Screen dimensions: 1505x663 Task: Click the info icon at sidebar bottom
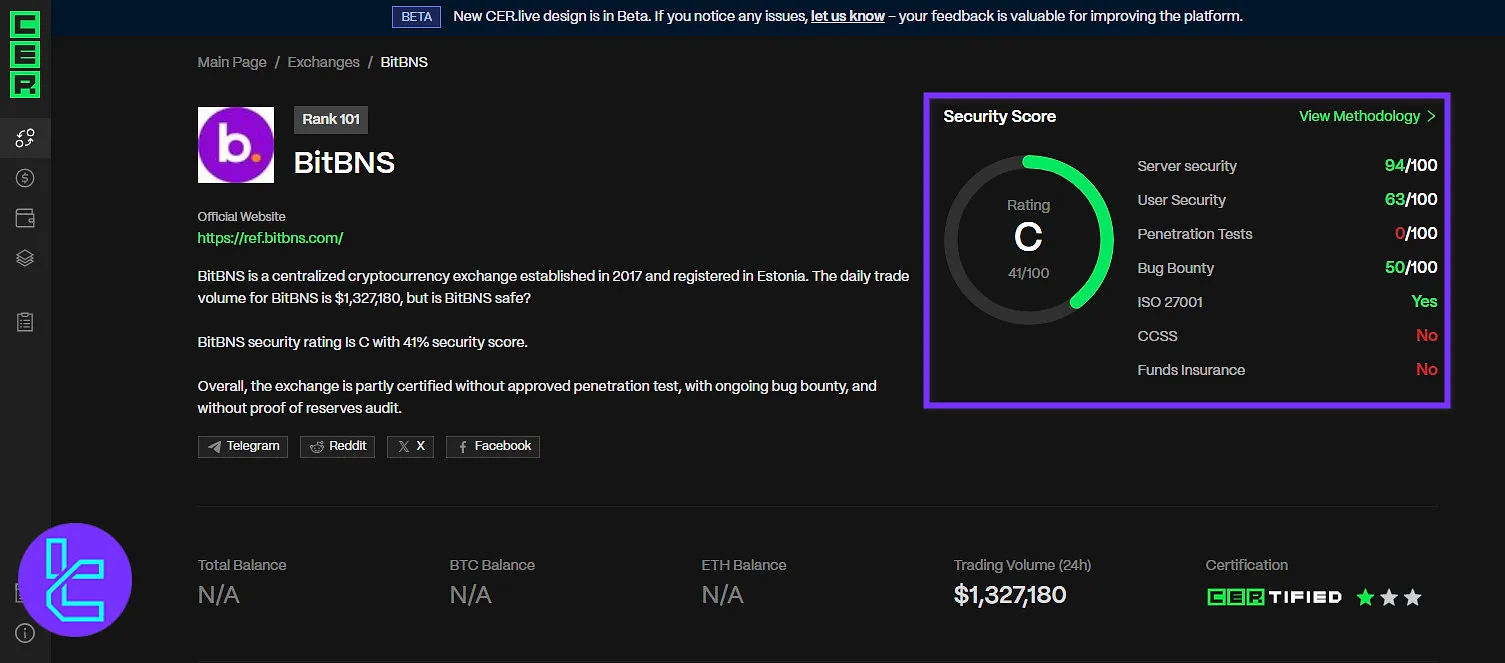25,633
